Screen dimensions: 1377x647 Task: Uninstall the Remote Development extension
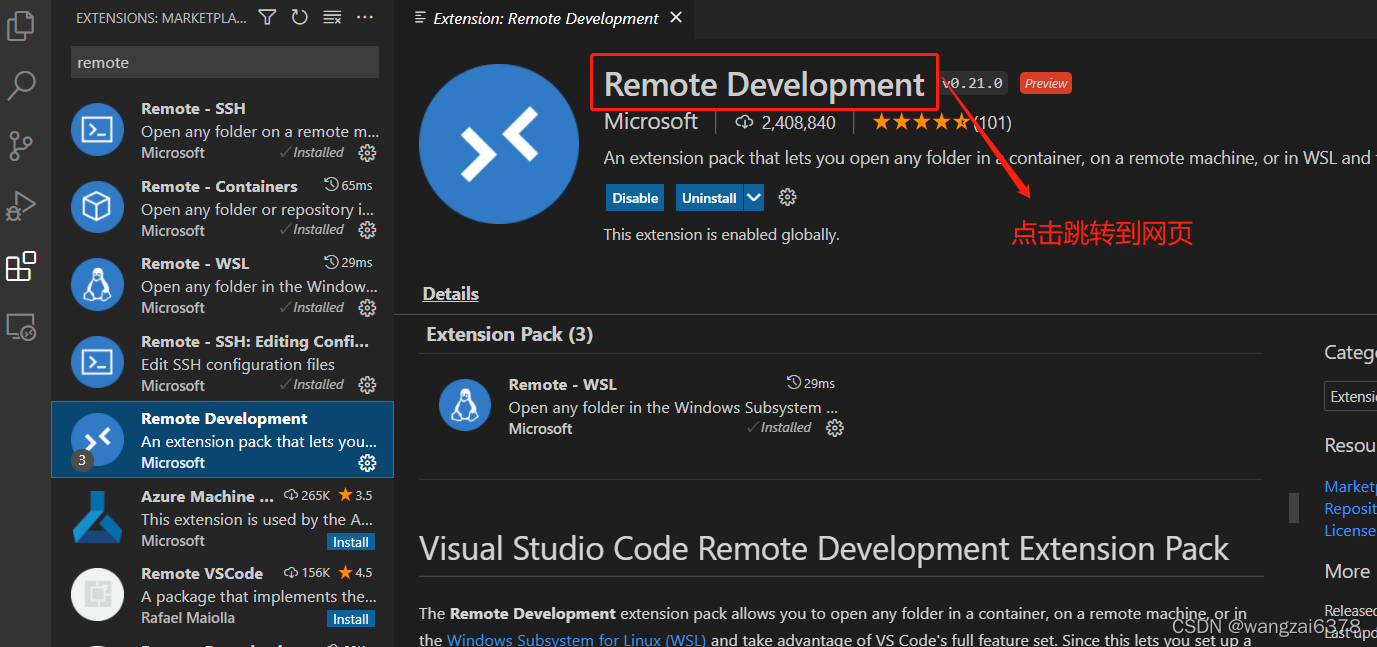(x=709, y=198)
